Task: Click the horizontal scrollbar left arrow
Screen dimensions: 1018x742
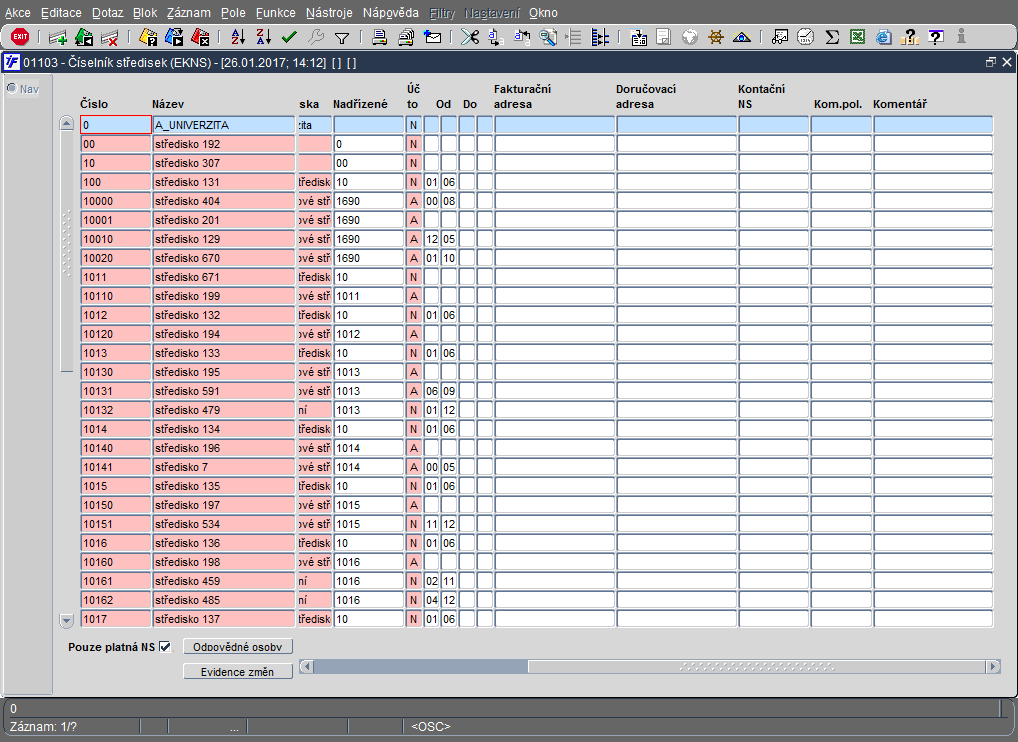Action: [306, 667]
